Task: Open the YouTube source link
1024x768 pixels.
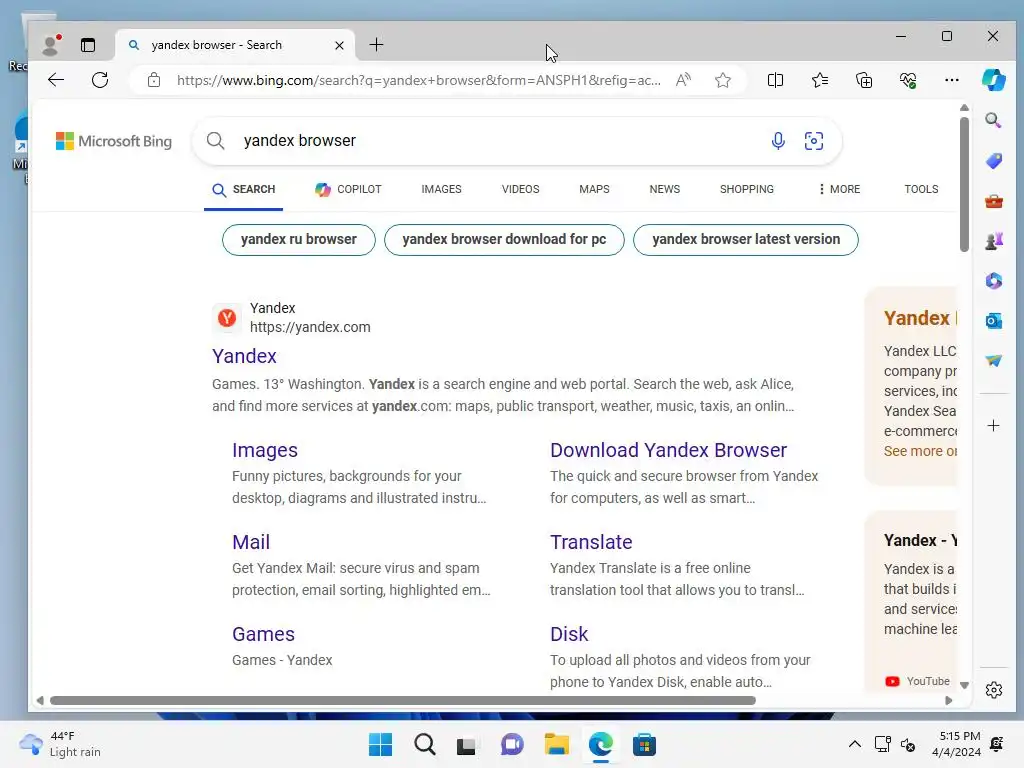Action: pos(918,681)
